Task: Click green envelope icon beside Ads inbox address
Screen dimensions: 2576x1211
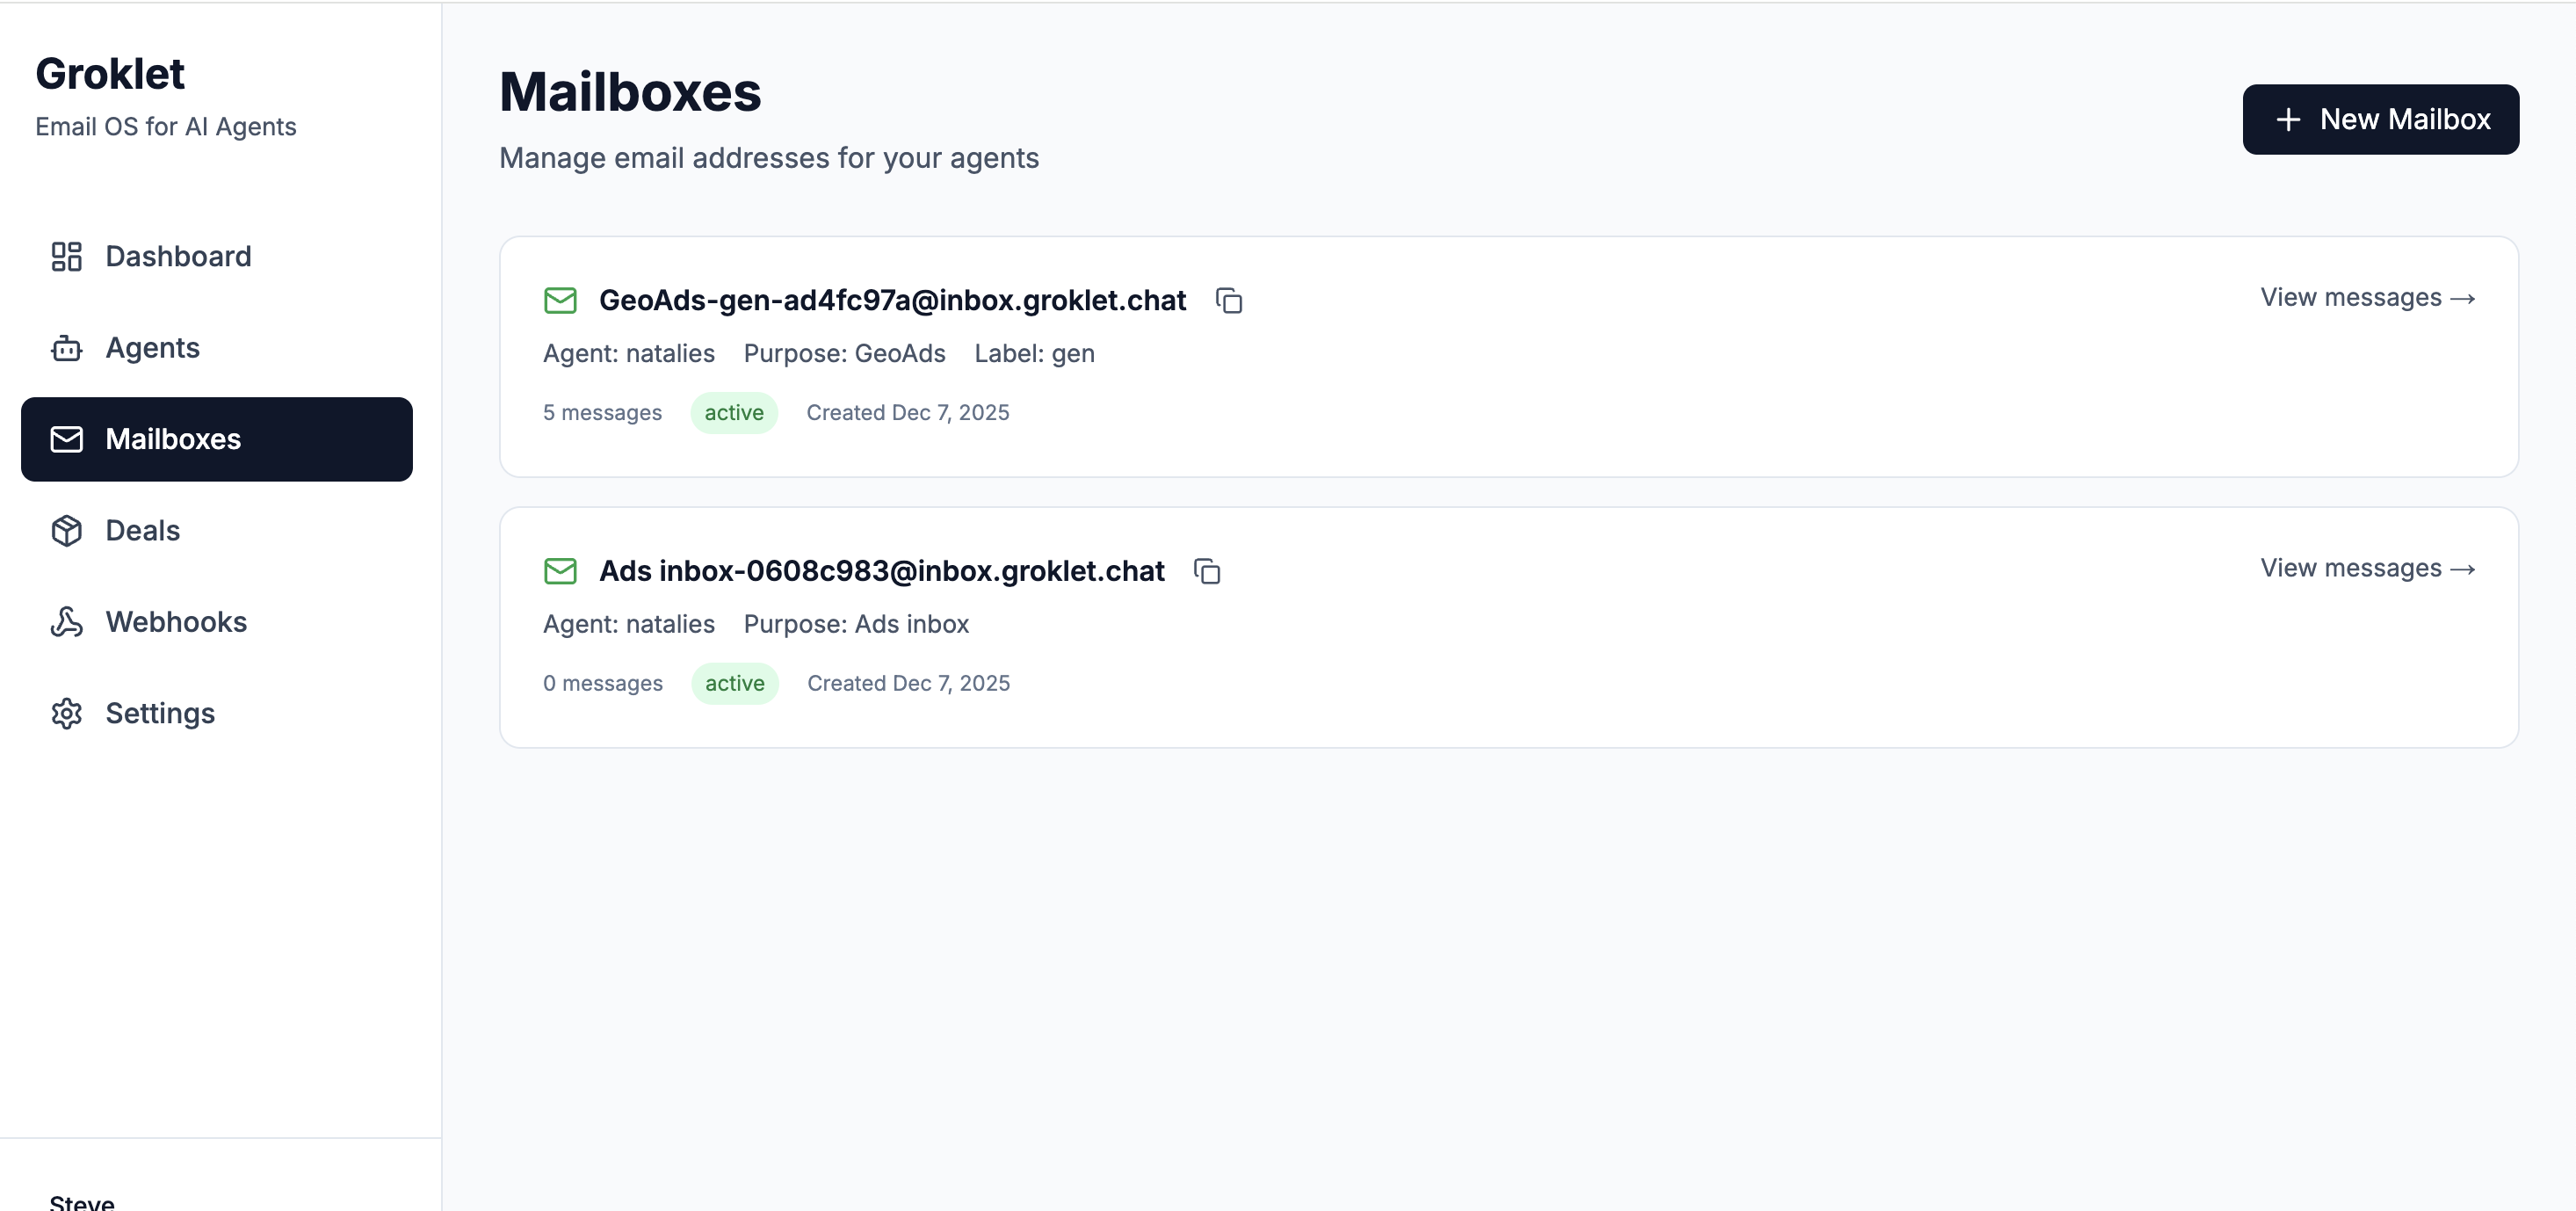Action: click(x=560, y=571)
